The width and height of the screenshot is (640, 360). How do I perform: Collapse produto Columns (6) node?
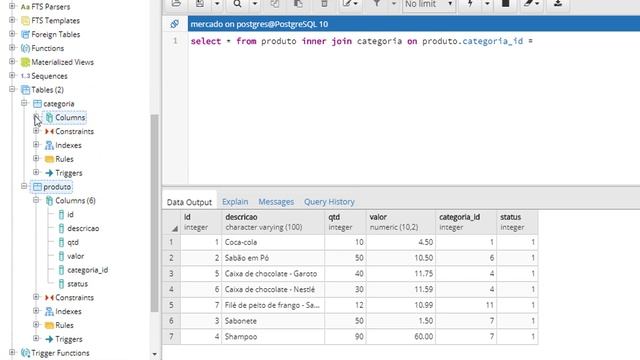point(36,200)
